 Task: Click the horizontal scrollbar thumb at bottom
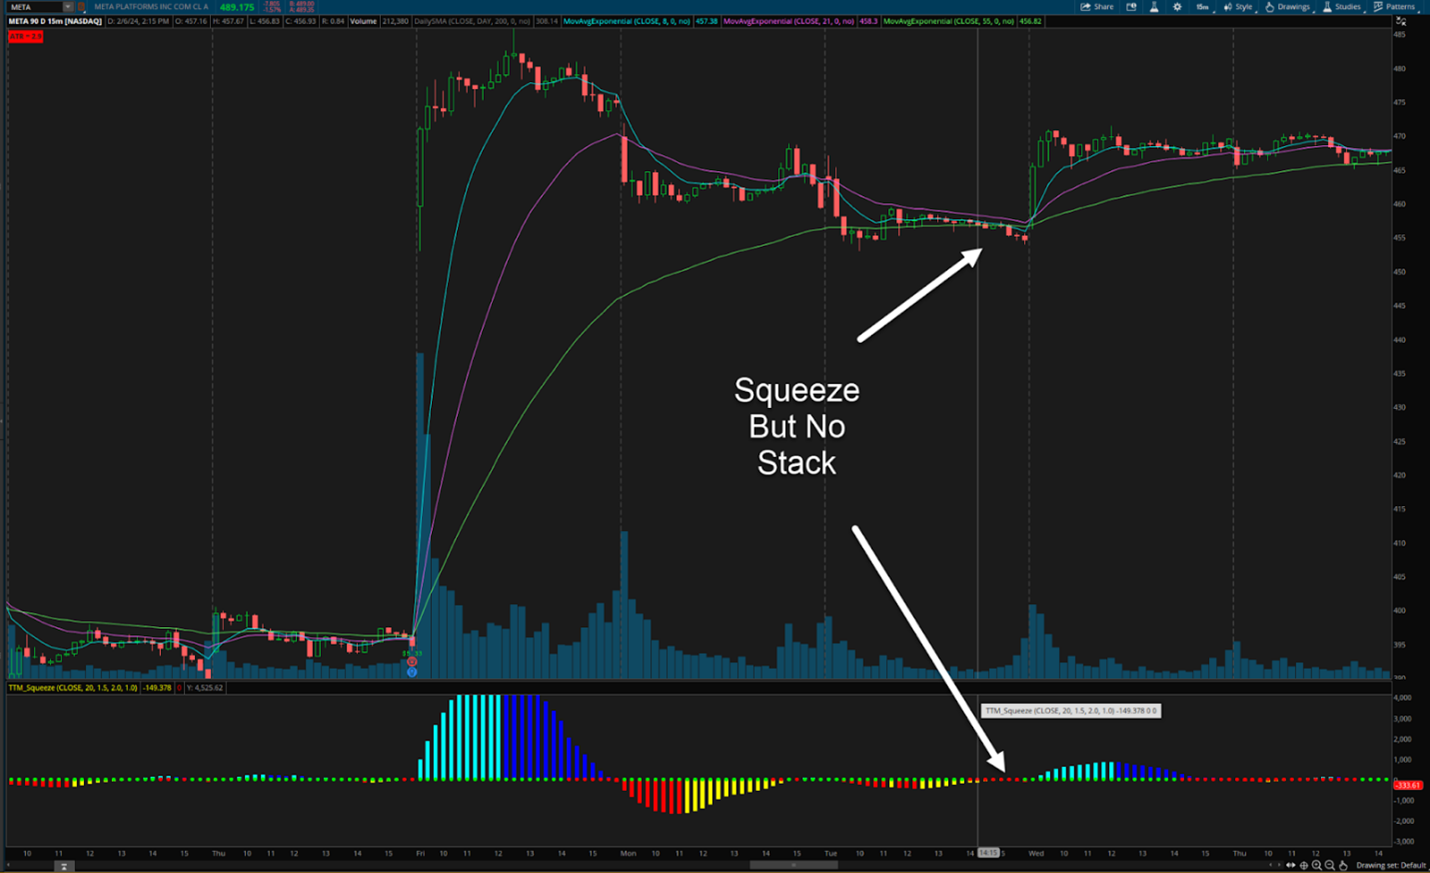tap(793, 865)
